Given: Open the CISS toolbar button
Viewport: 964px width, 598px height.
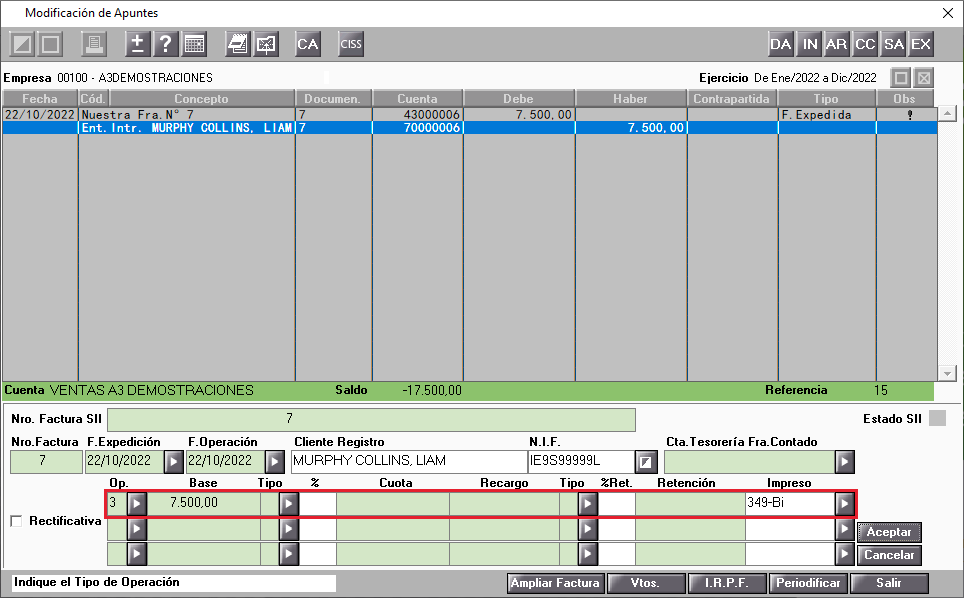Looking at the screenshot, I should tap(351, 44).
